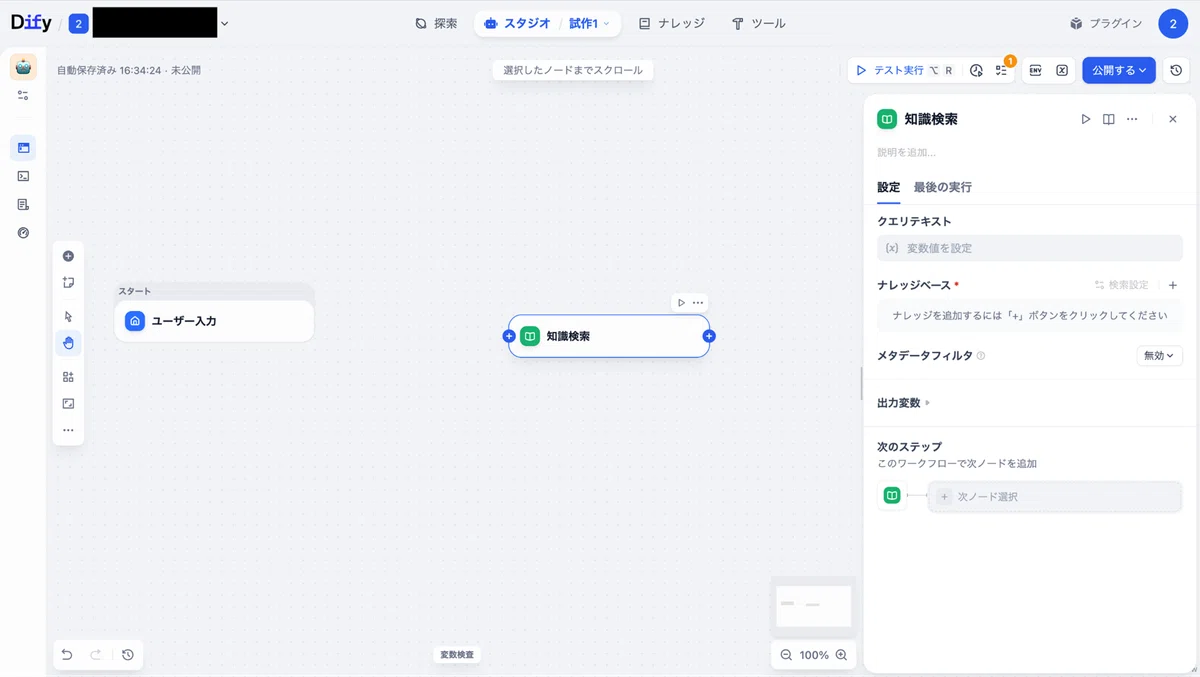1200x677 pixels.
Task: Go to スタジオ studio tab
Action: 517,23
